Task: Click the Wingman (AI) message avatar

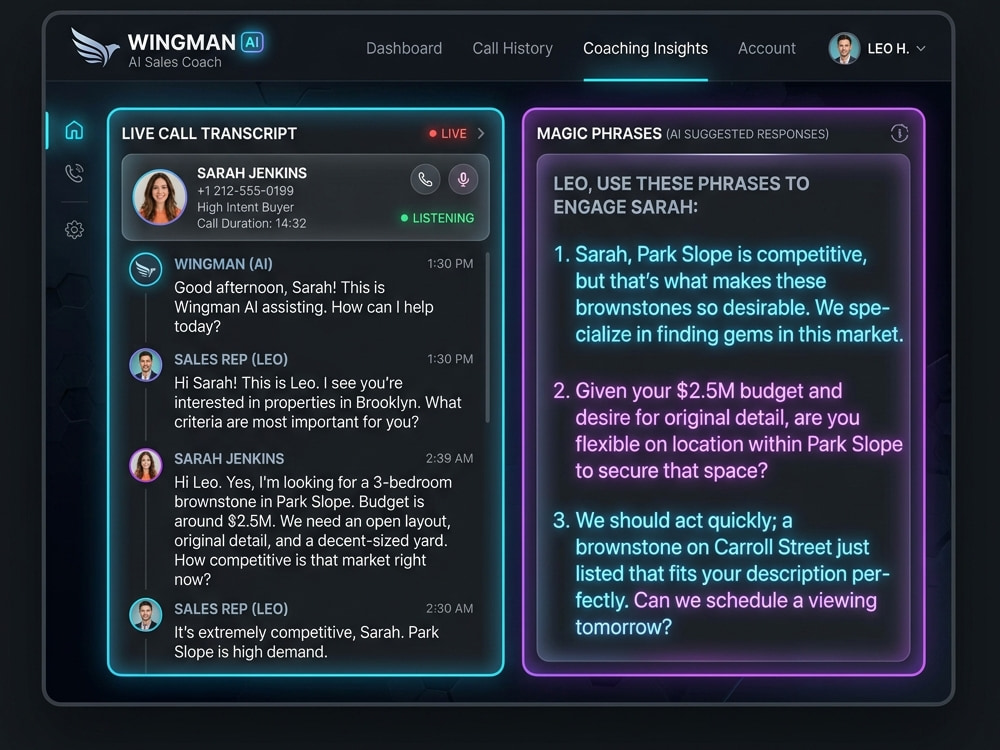Action: pos(145,269)
